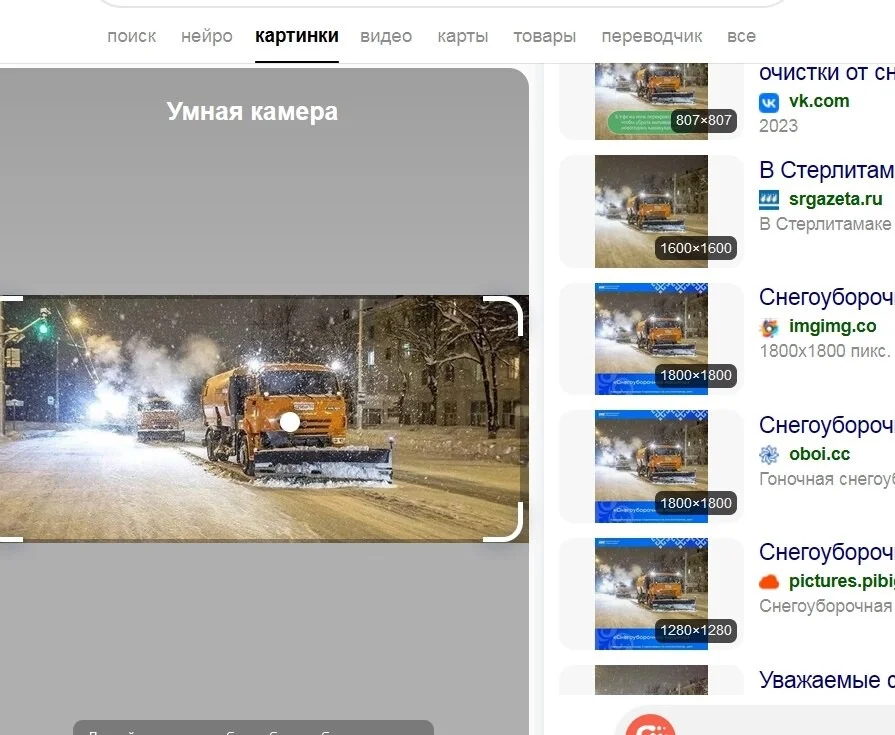Viewport: 895px width, 735px height.
Task: Open the pictures.pibig source link
Action: pyautogui.click(x=842, y=581)
